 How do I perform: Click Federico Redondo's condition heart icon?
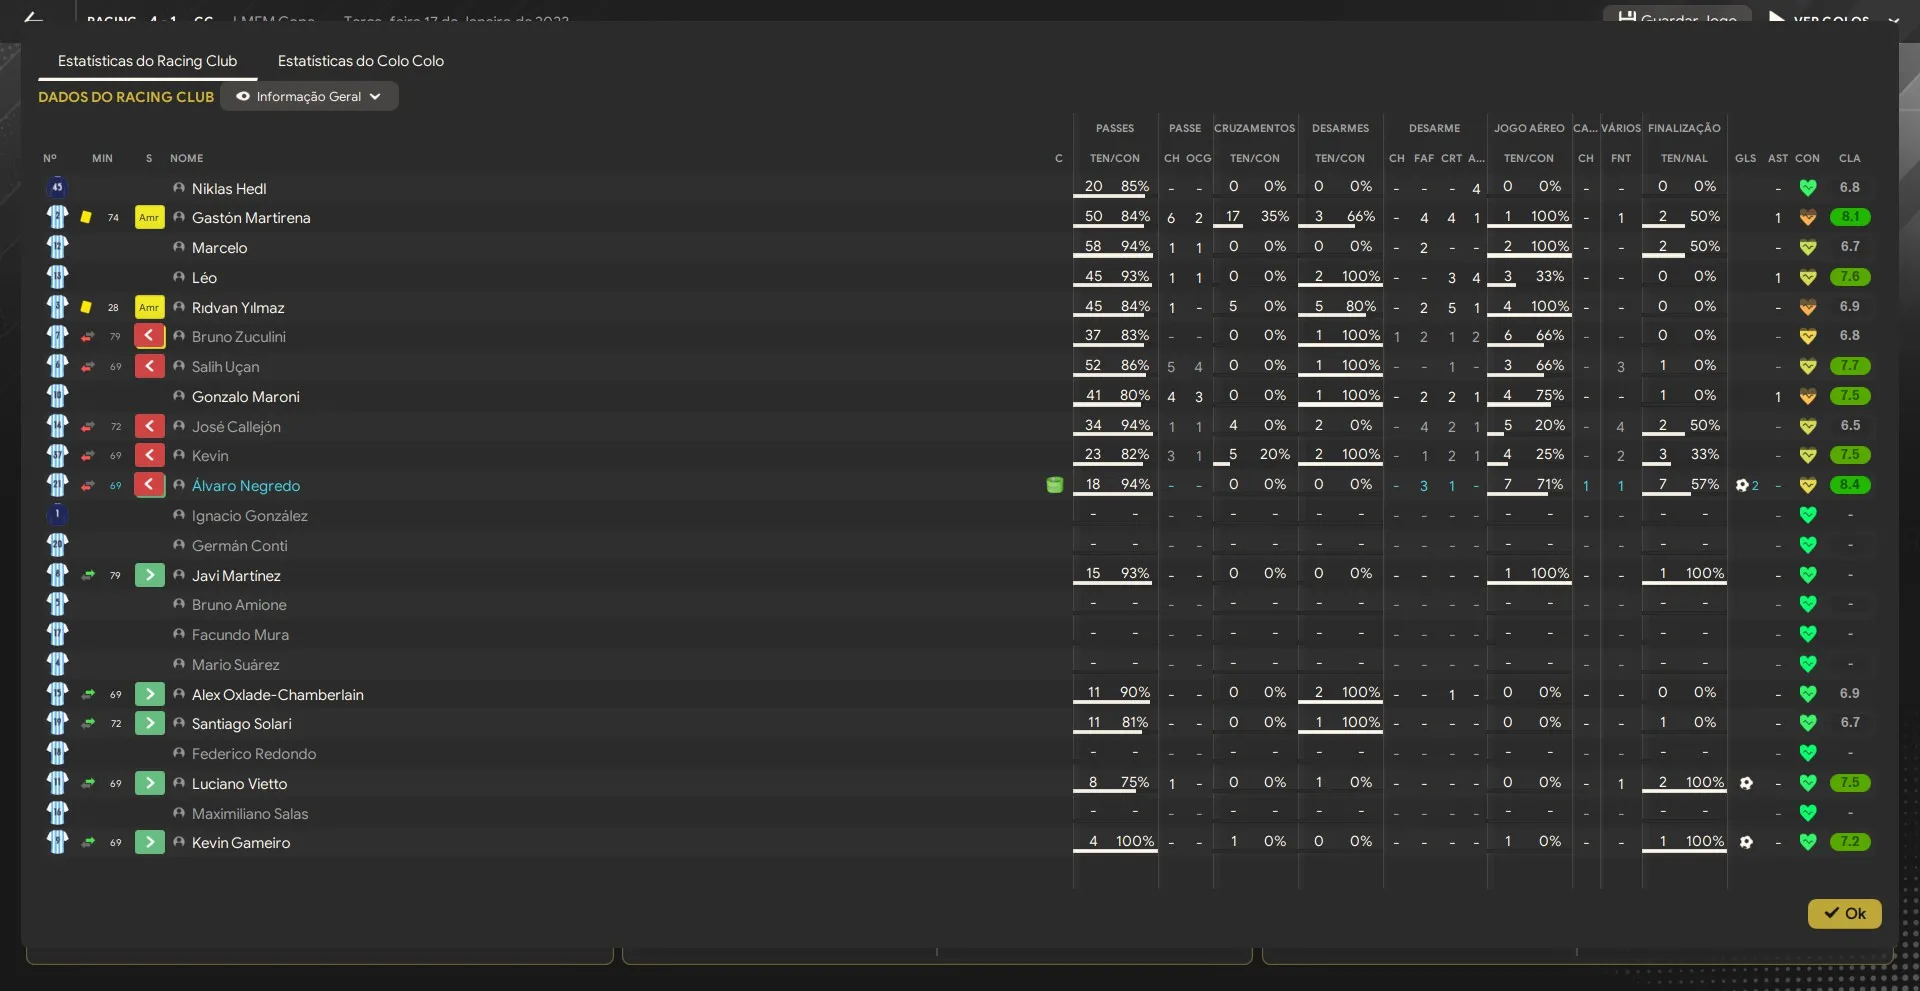pos(1808,753)
